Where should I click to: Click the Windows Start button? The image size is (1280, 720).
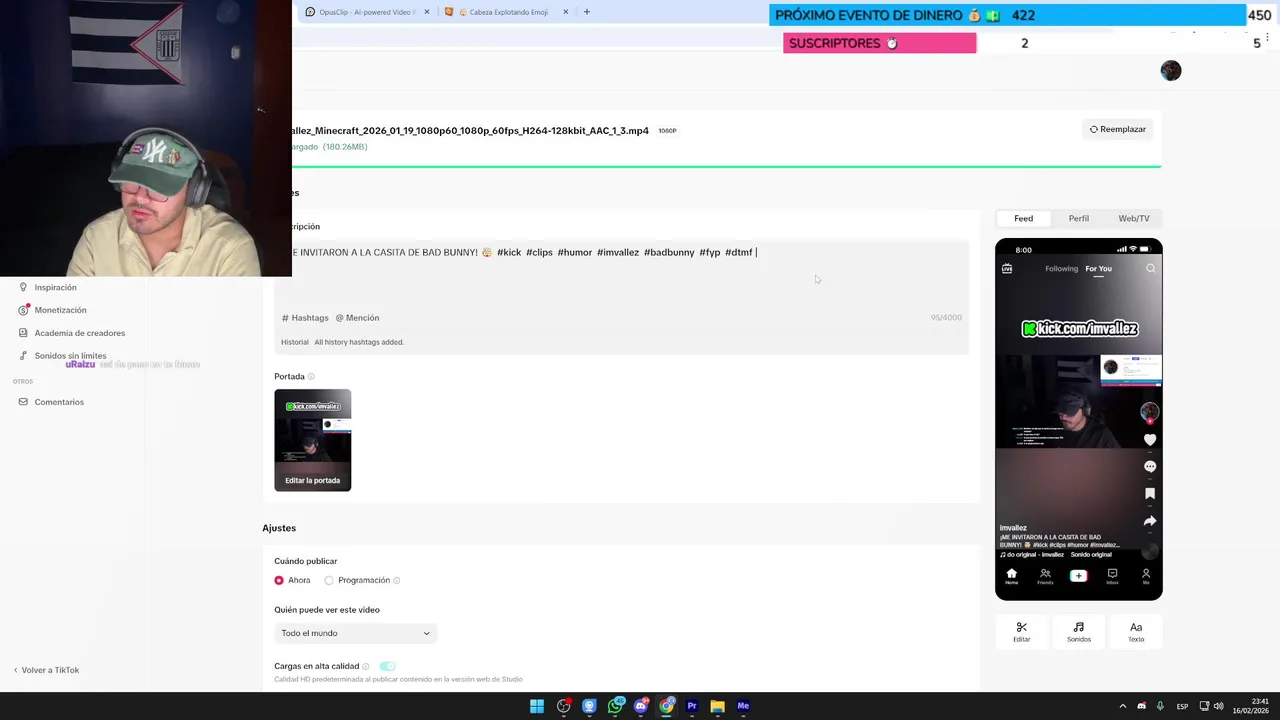point(537,706)
